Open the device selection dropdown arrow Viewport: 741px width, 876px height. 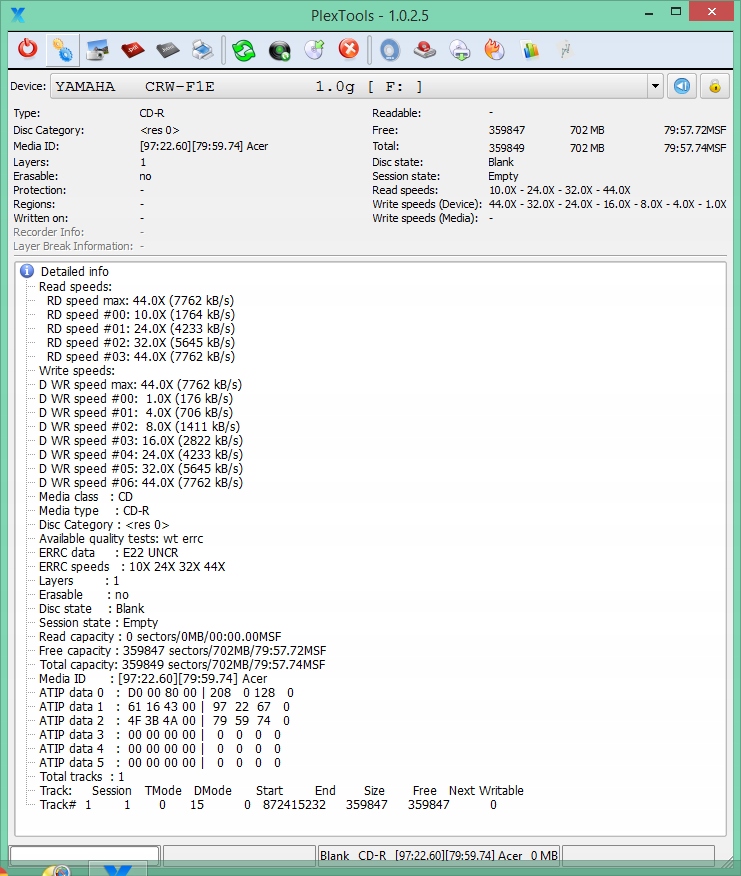(x=655, y=87)
